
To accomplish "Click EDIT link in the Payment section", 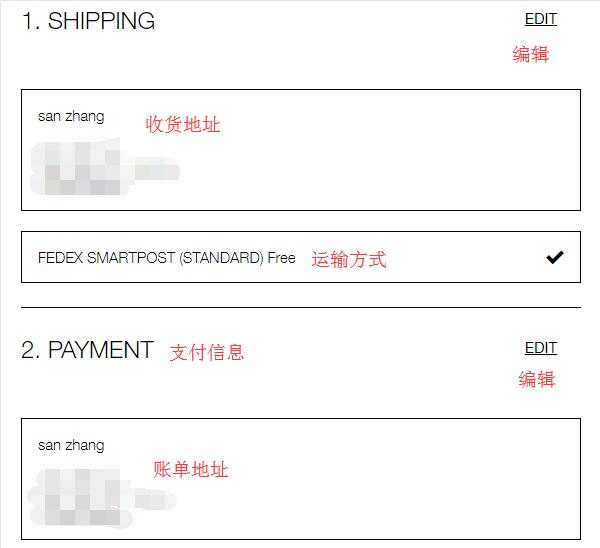I will (x=540, y=348).
